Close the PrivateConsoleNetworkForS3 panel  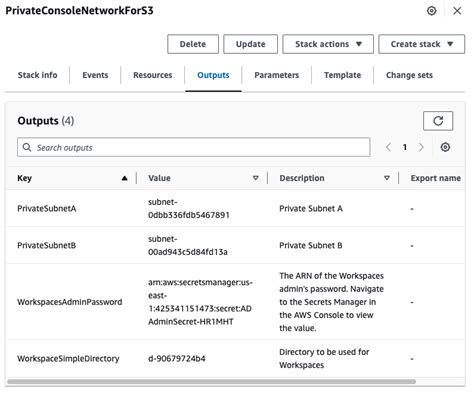pyautogui.click(x=457, y=11)
